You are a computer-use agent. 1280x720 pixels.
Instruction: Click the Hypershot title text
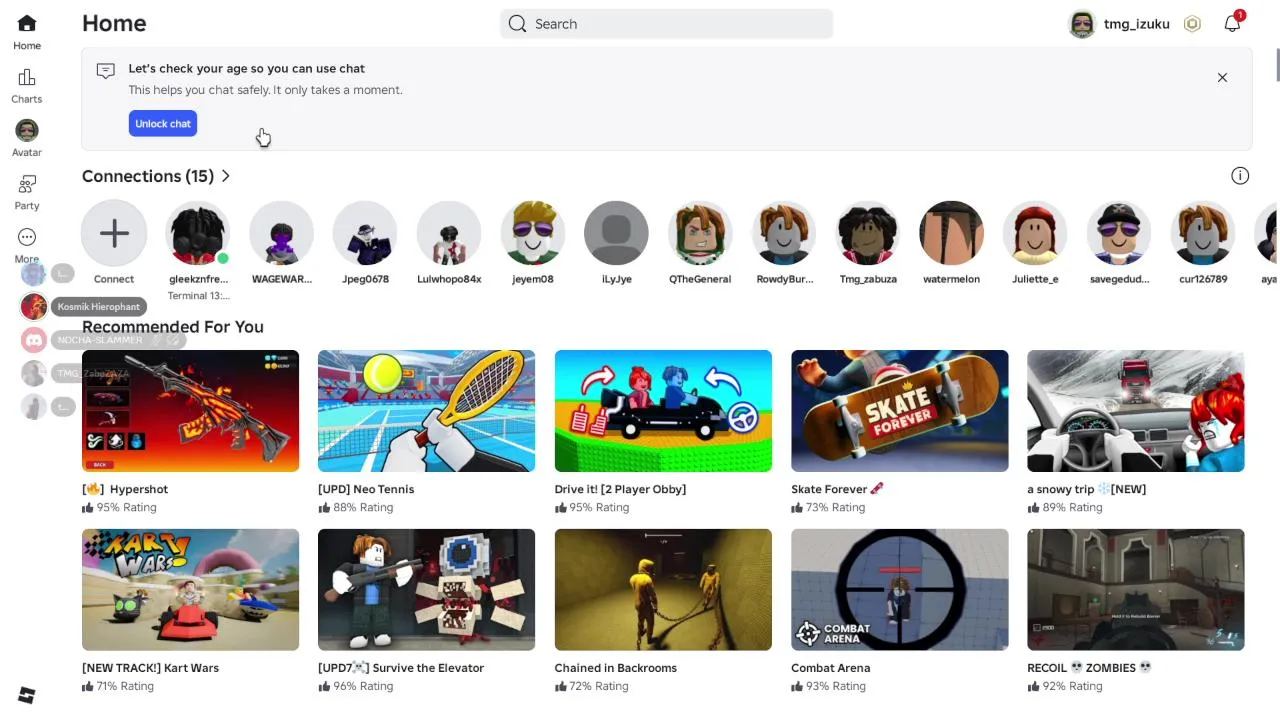pos(125,489)
